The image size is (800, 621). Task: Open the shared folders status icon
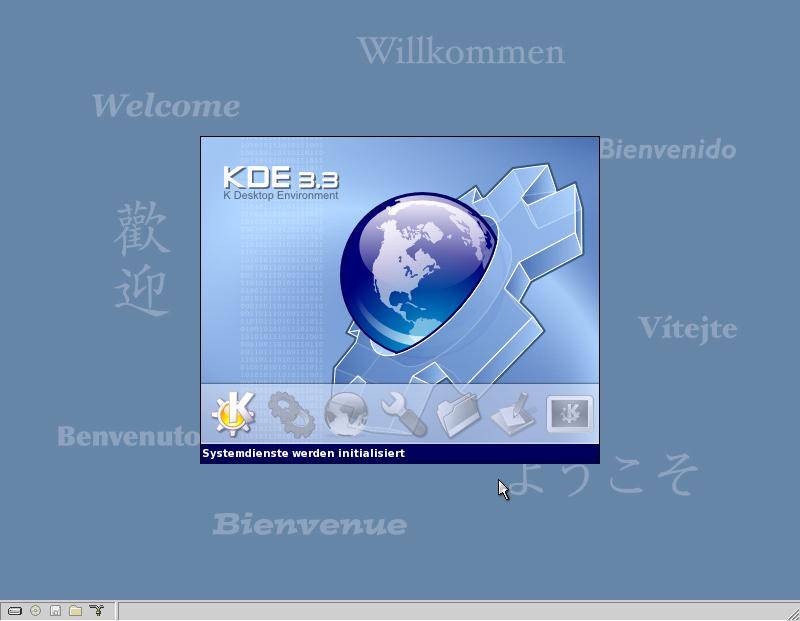pyautogui.click(x=76, y=610)
